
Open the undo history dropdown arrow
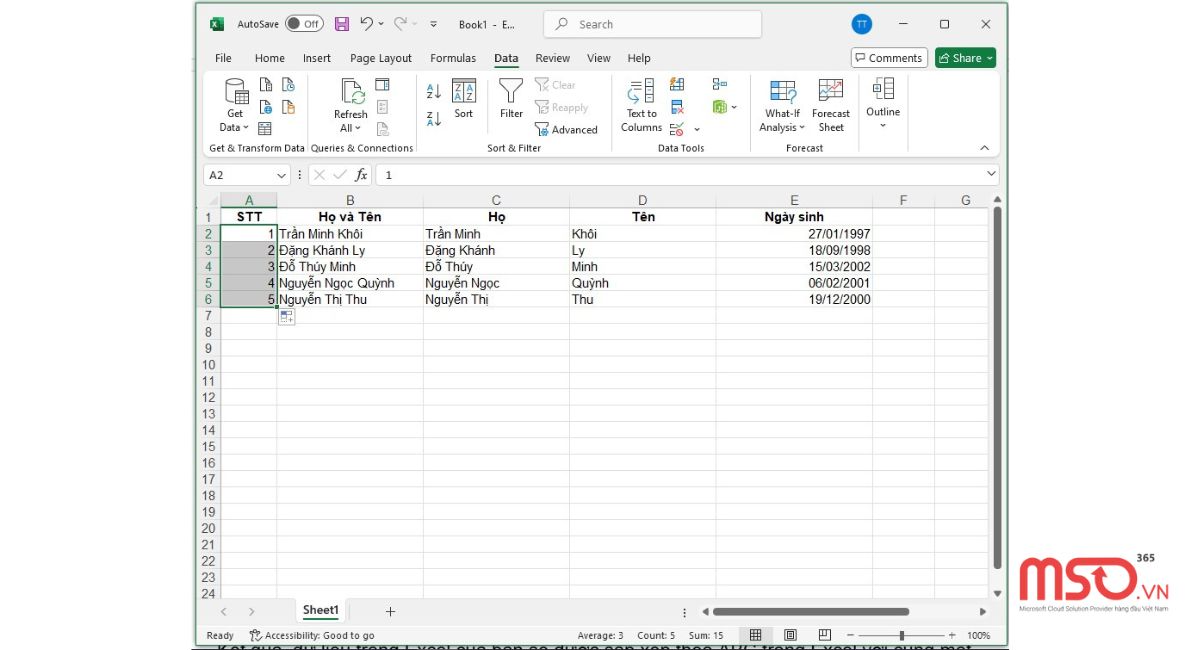pyautogui.click(x=381, y=24)
